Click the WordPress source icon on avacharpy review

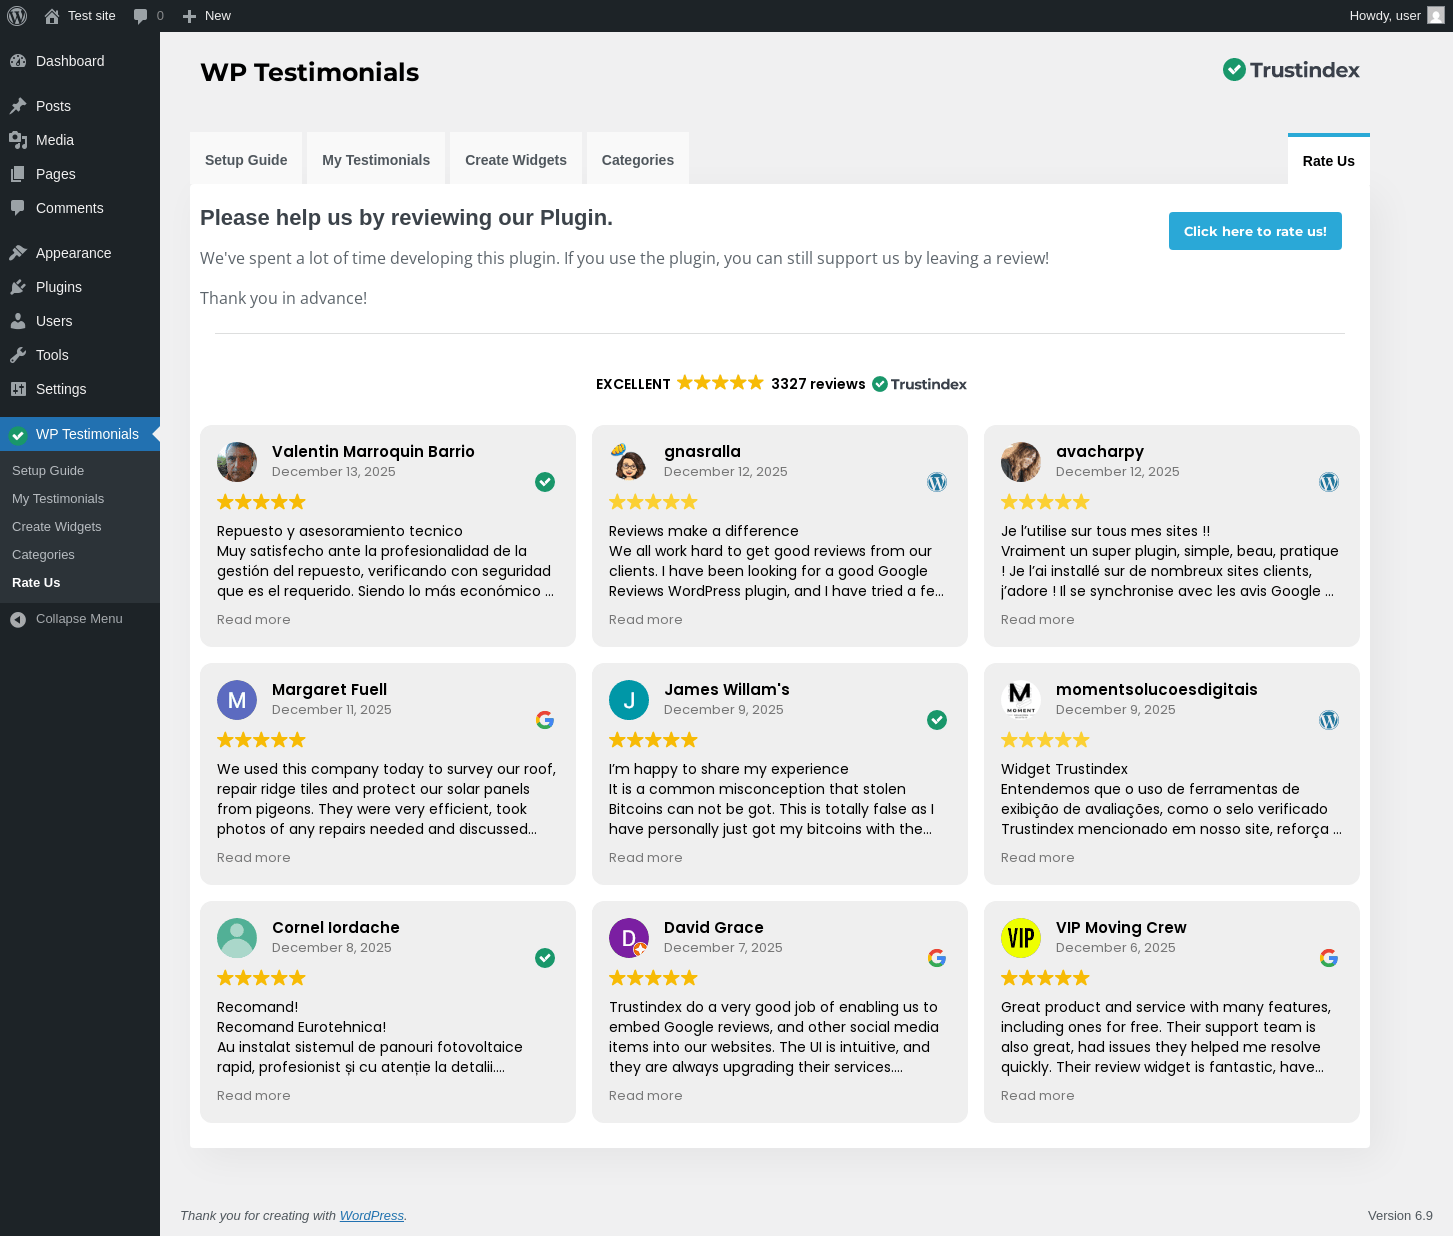(x=1329, y=482)
